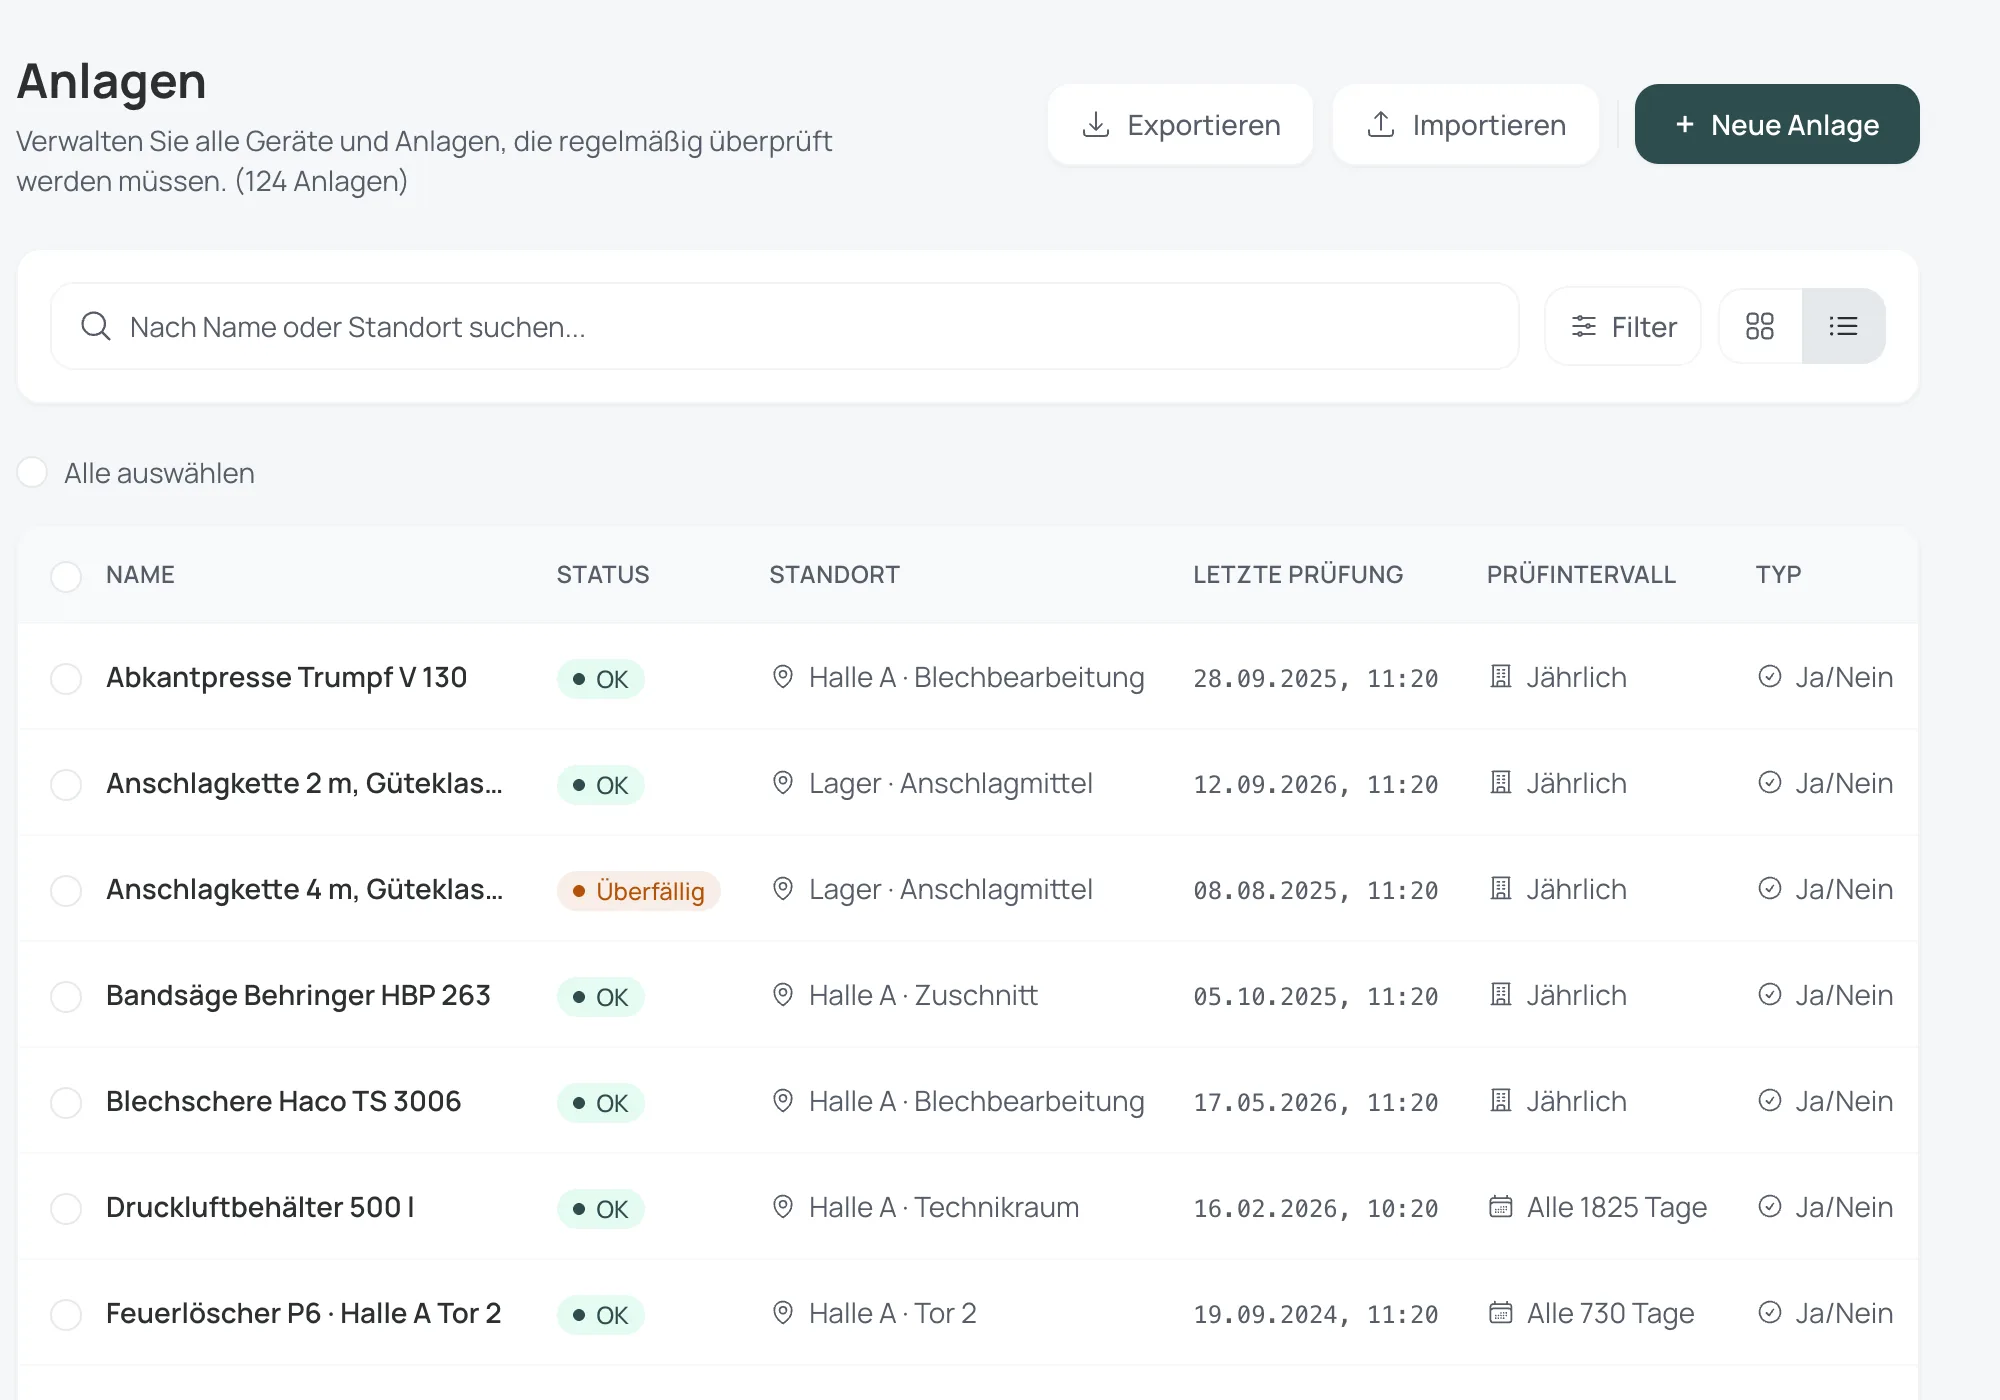Sort by the PRÜFINTERVALL column header

point(1581,575)
